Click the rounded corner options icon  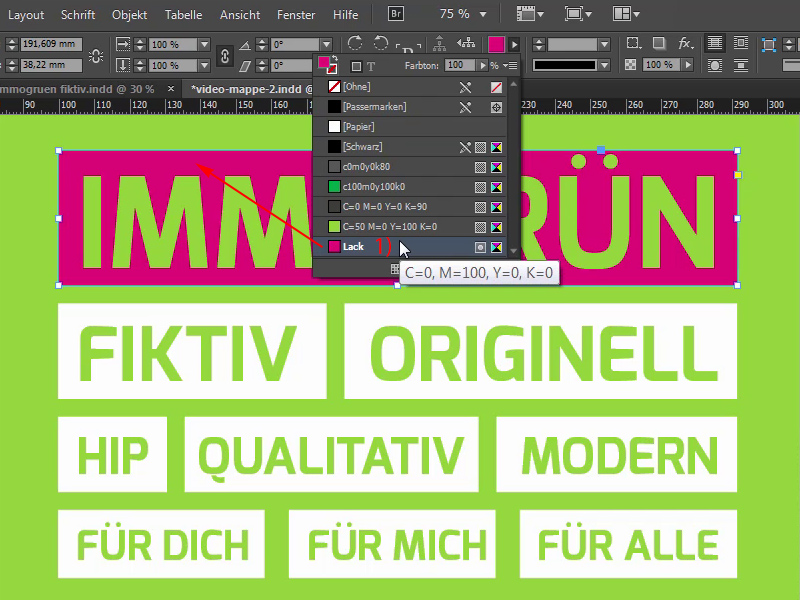(632, 44)
